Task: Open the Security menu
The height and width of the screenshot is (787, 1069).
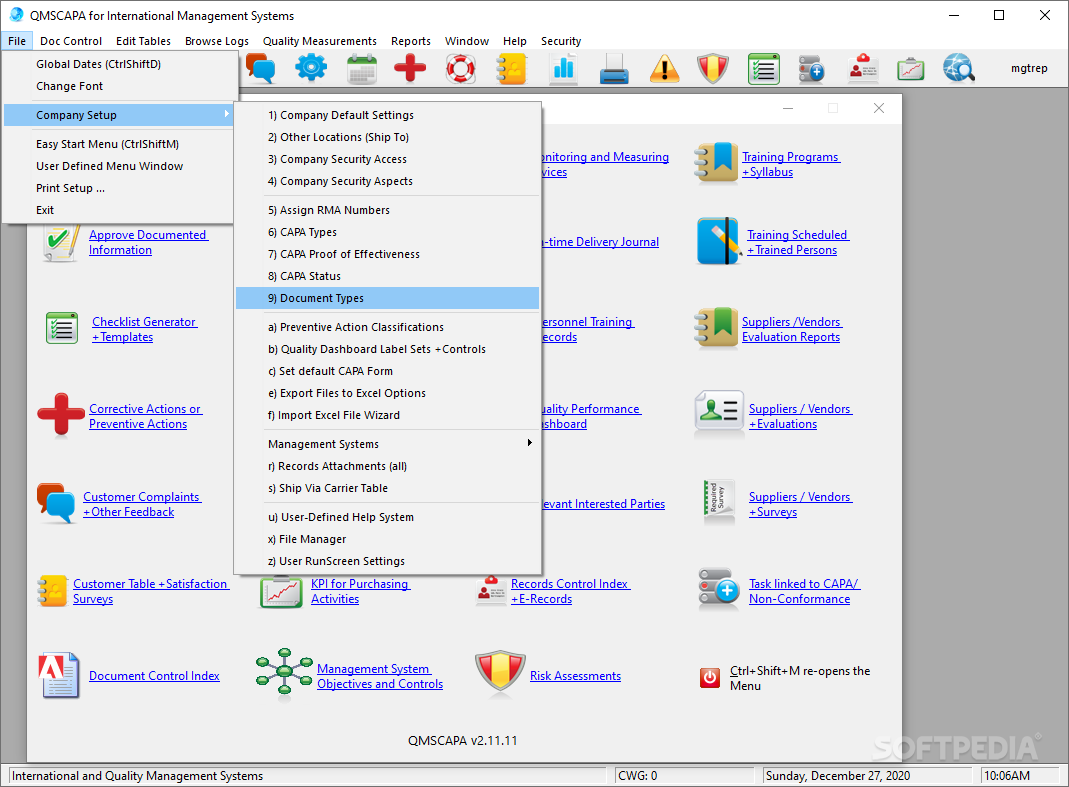Action: (561, 41)
